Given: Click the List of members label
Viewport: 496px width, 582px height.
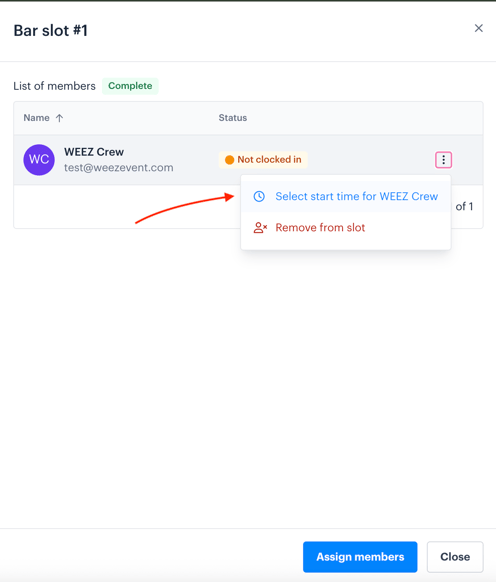Looking at the screenshot, I should point(55,86).
